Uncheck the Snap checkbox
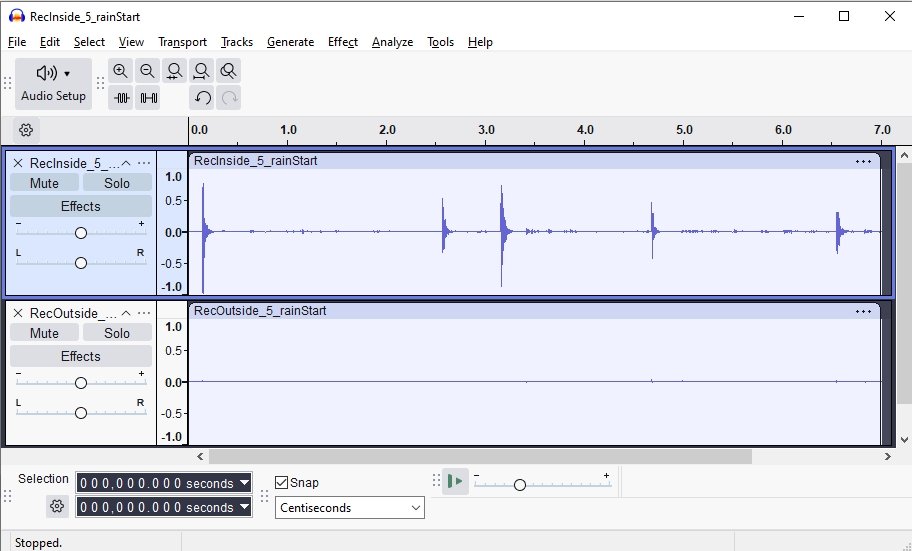912x551 pixels. point(282,482)
